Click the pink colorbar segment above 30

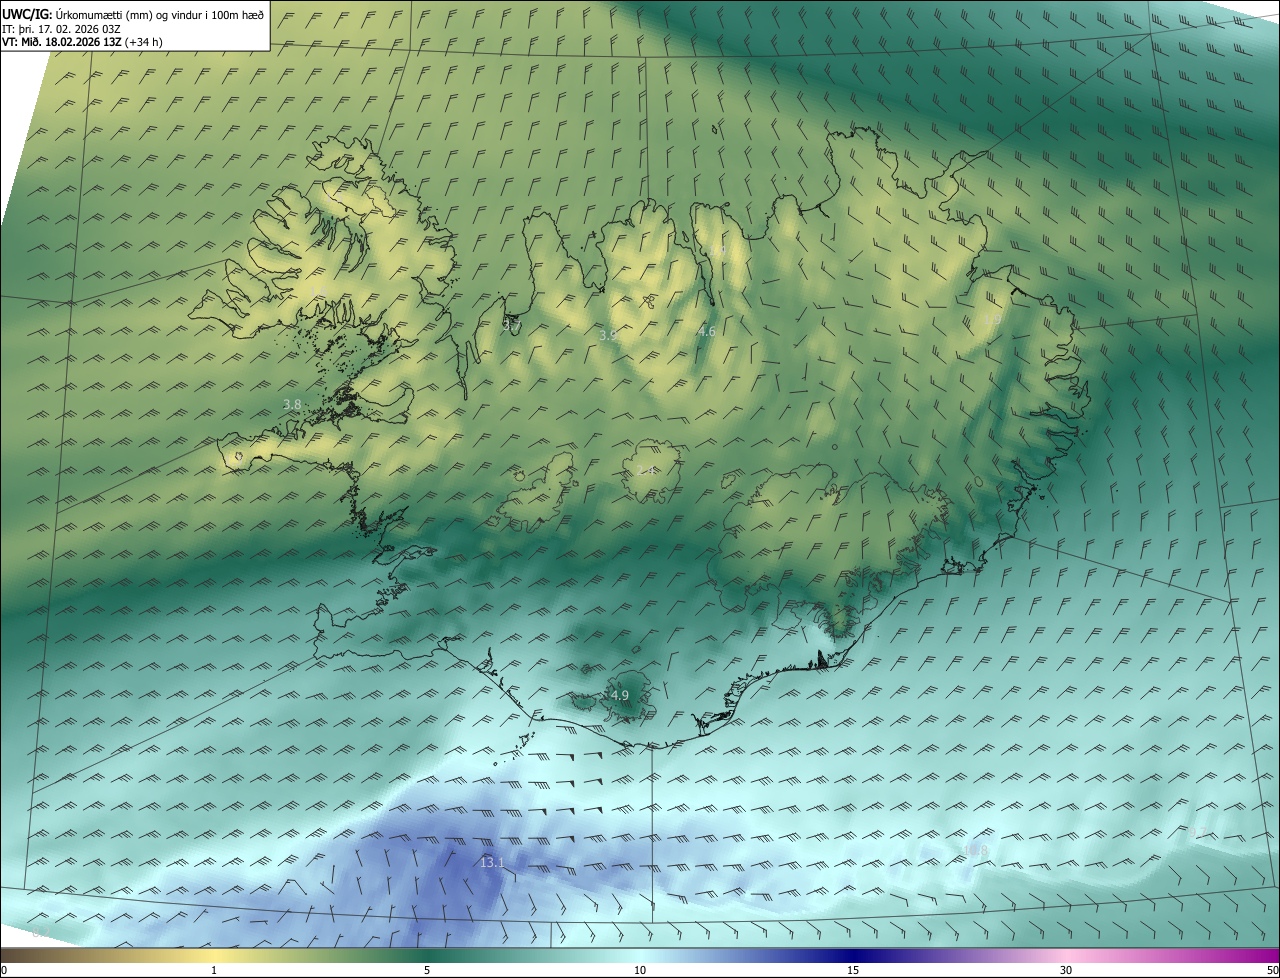click(x=1066, y=955)
